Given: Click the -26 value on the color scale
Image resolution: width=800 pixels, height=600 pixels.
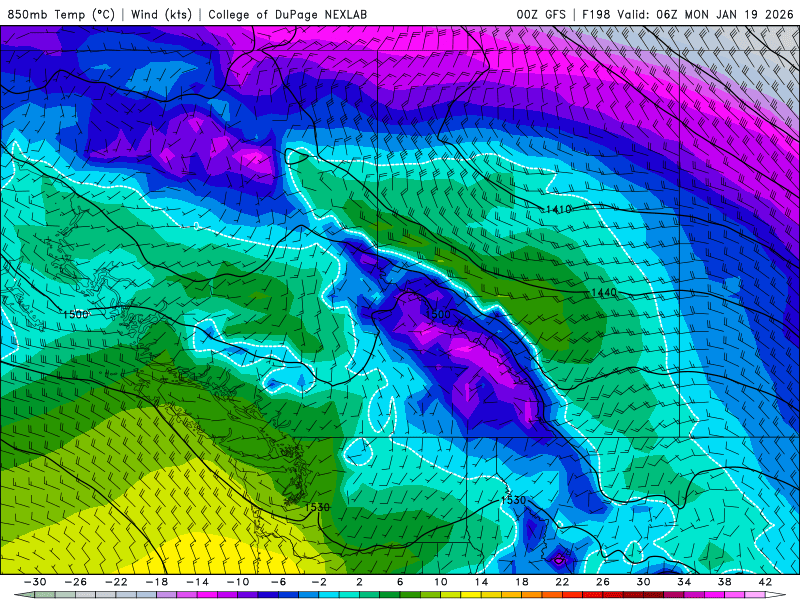Looking at the screenshot, I should pos(76,582).
